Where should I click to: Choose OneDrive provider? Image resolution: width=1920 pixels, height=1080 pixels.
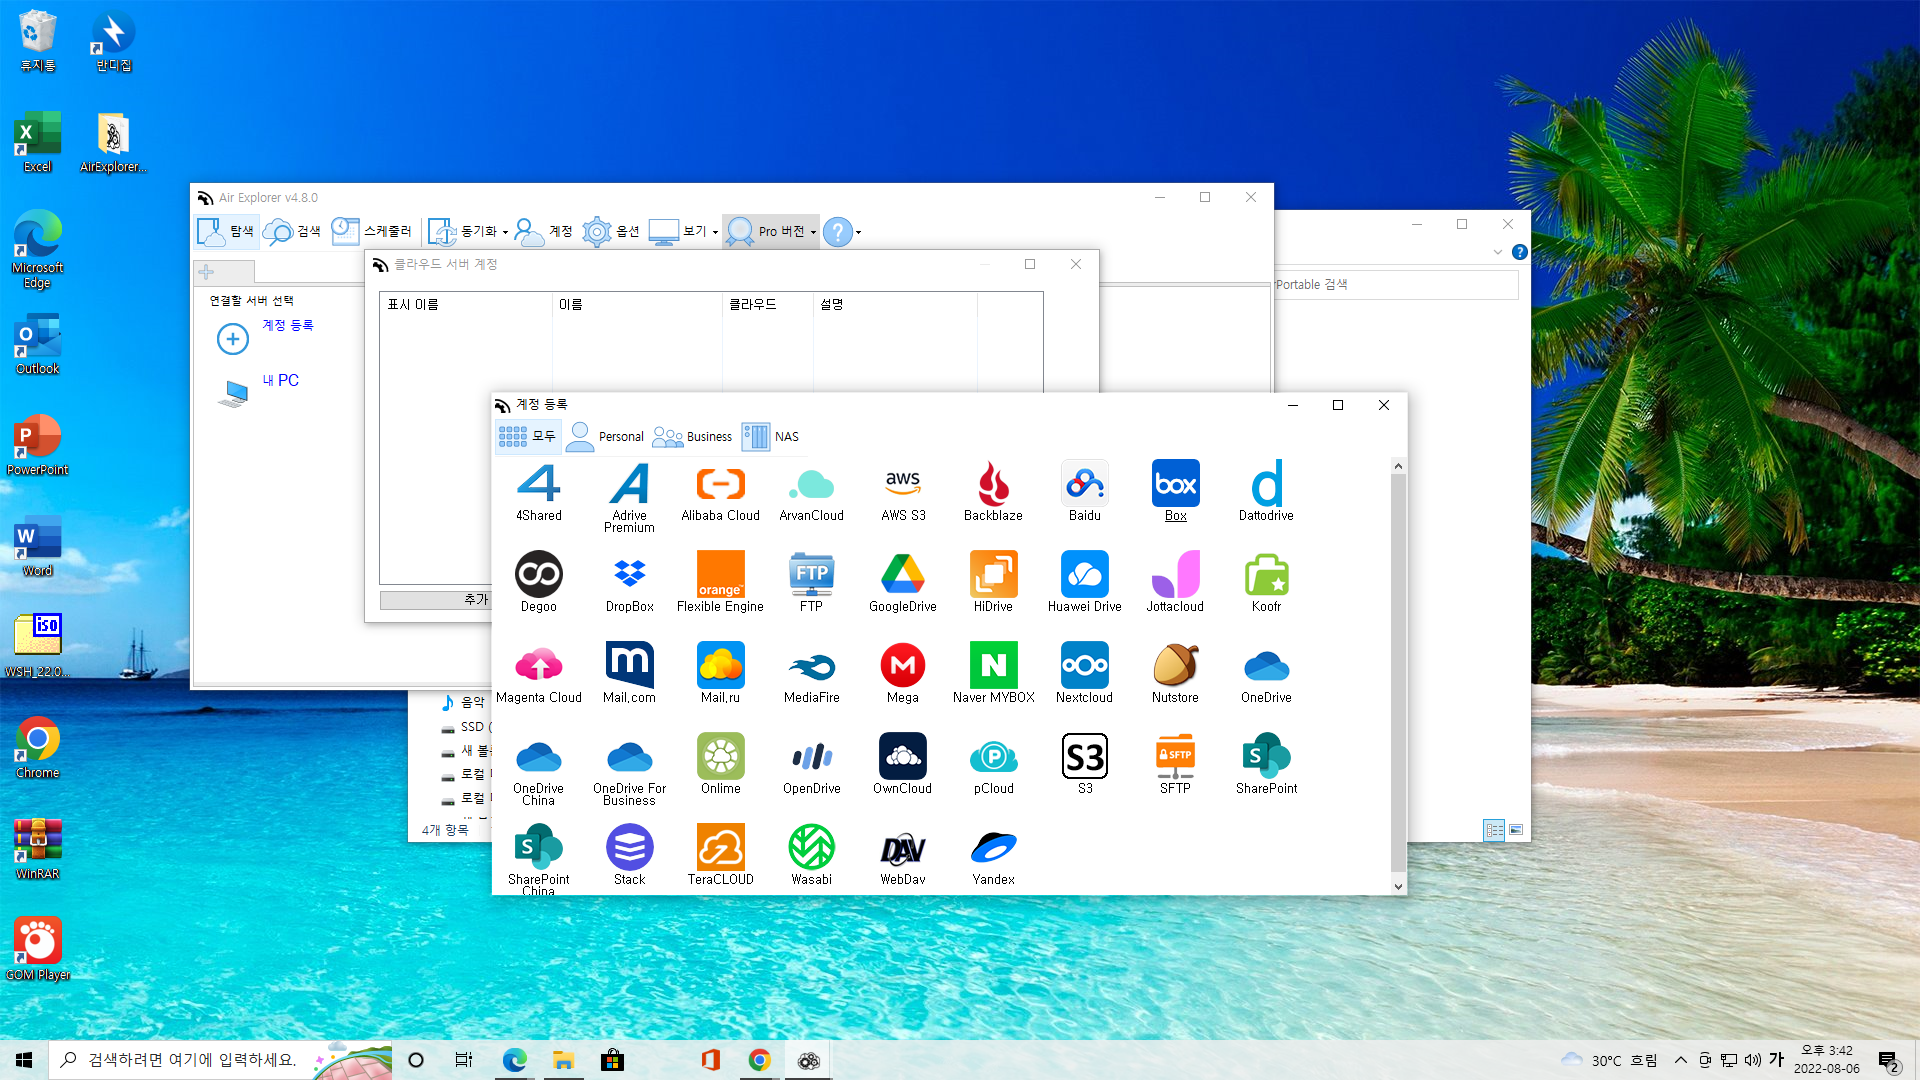point(1266,673)
